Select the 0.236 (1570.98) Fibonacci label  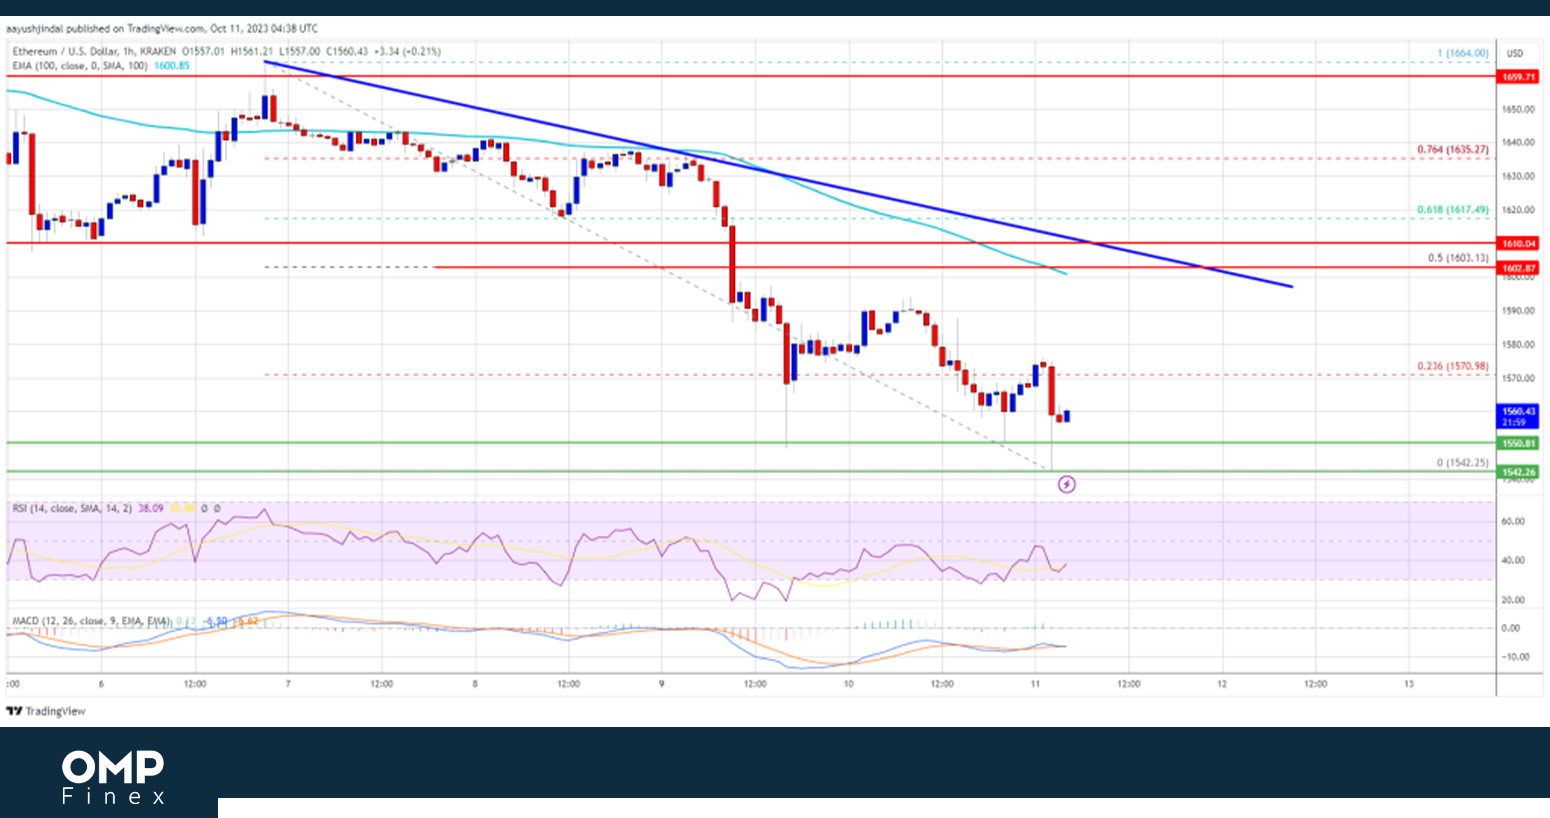click(x=1452, y=366)
